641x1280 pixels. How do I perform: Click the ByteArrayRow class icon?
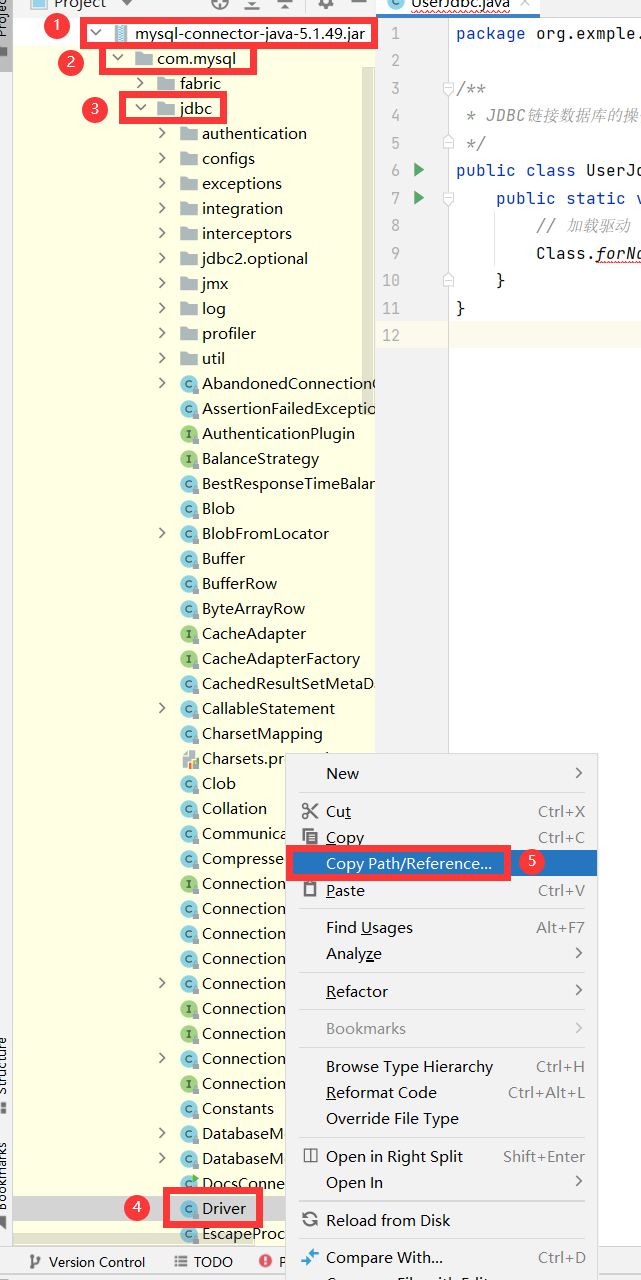[x=188, y=609]
